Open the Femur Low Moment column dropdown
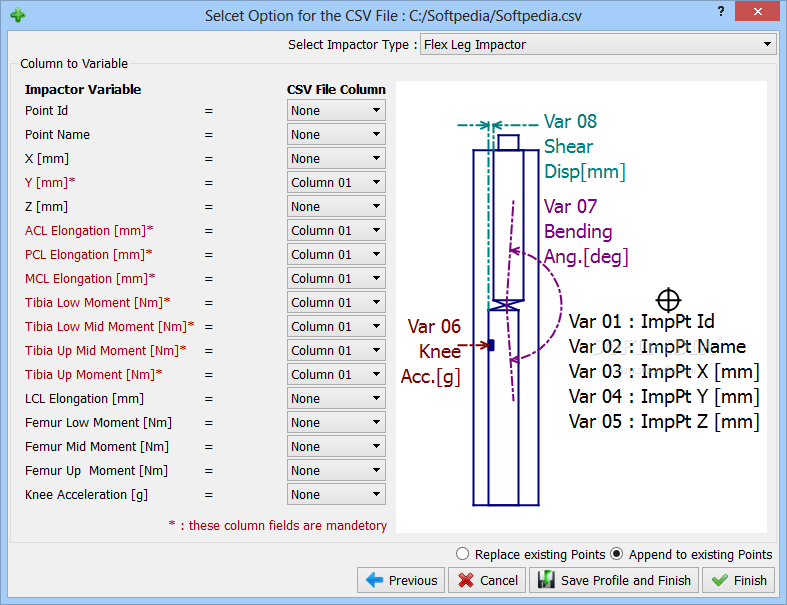Image resolution: width=787 pixels, height=605 pixels. coord(336,423)
